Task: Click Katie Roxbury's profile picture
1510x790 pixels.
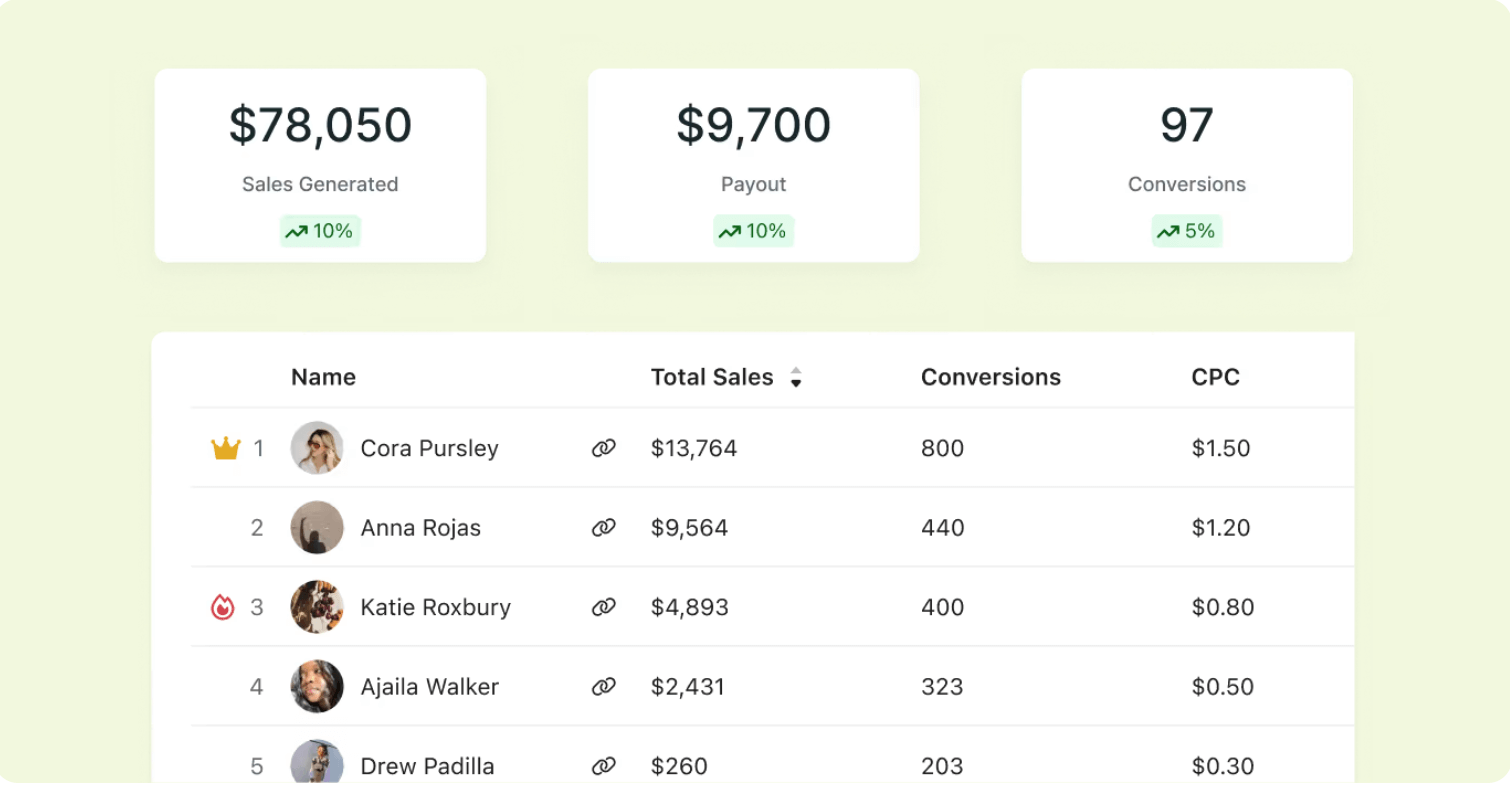Action: (317, 607)
